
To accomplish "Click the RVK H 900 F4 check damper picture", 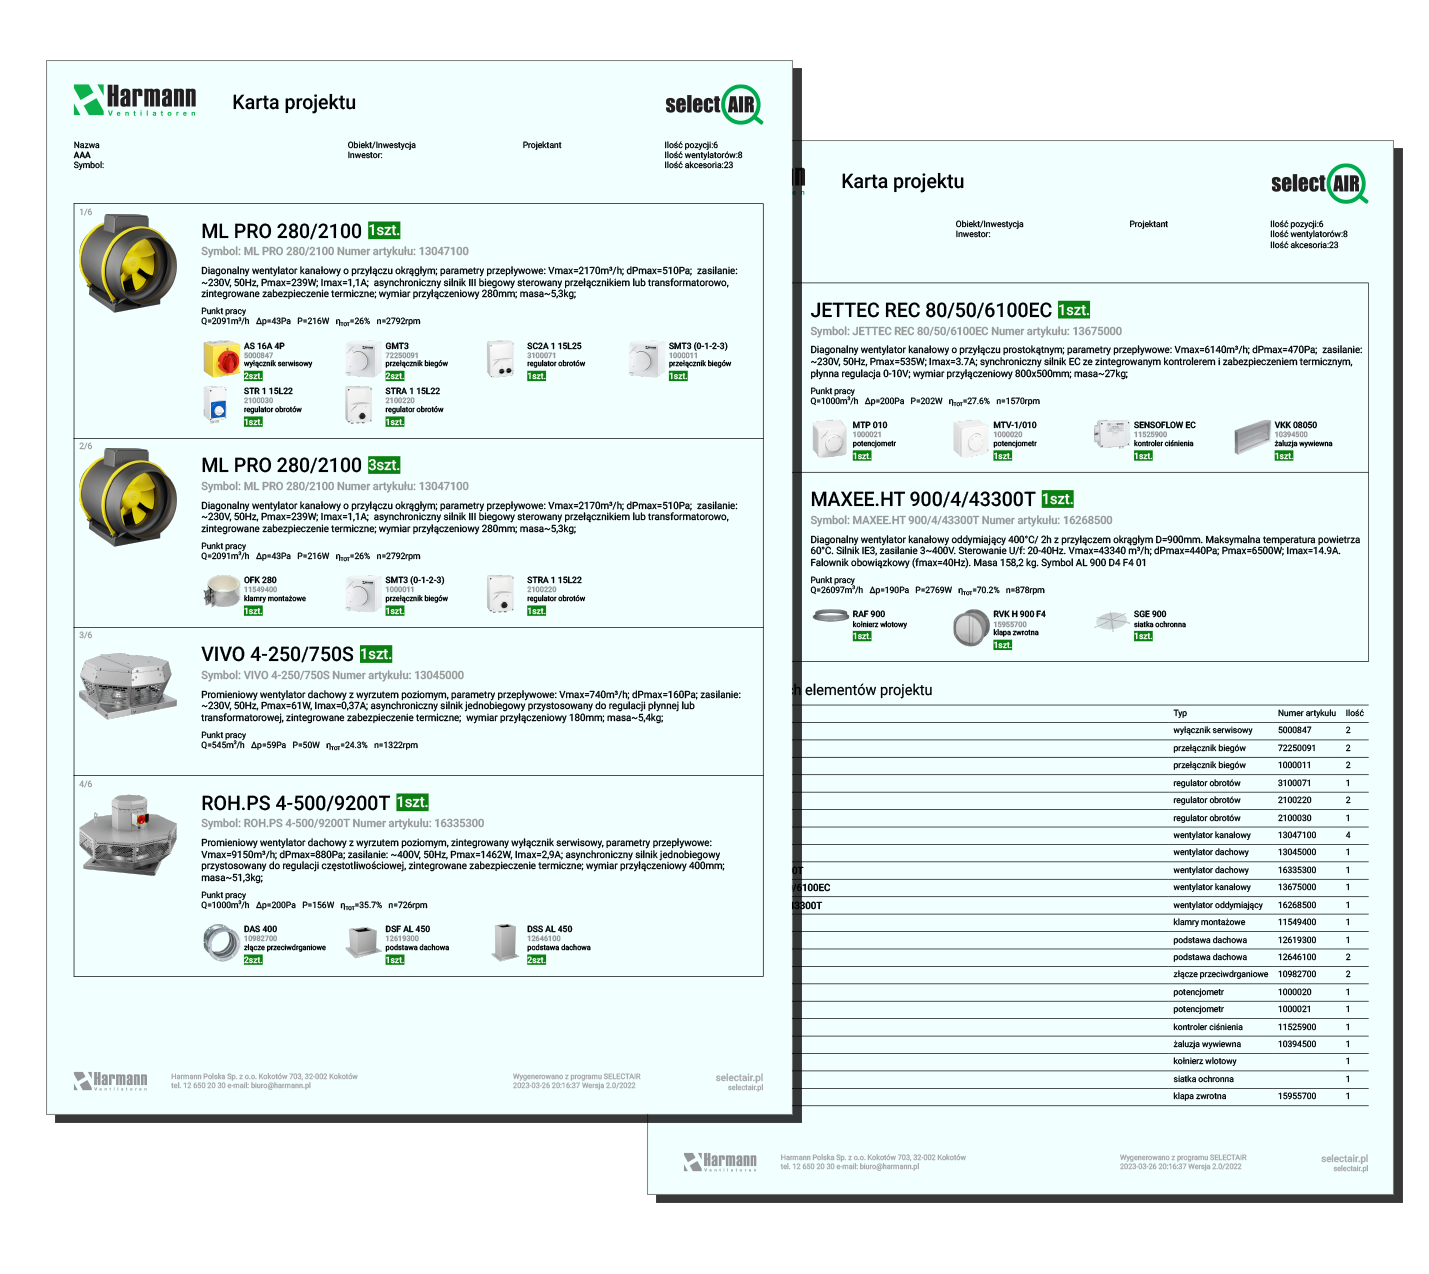I will click(x=970, y=628).
